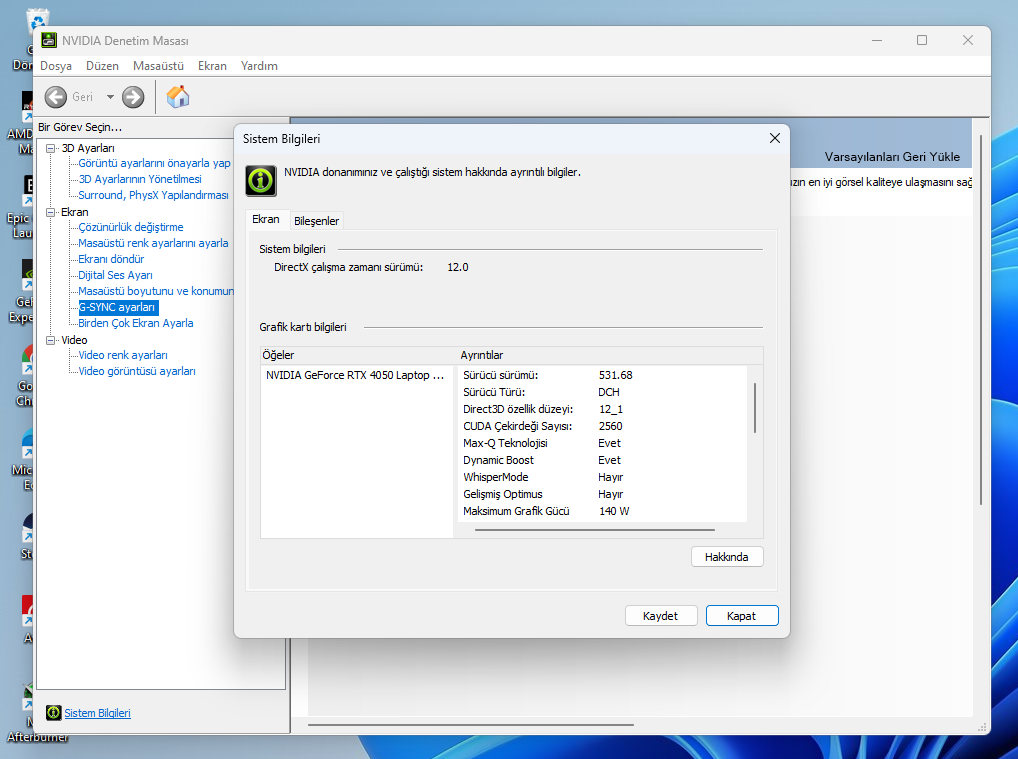Select Çözünürlük değiştirme
Image resolution: width=1018 pixels, height=759 pixels.
[x=130, y=227]
